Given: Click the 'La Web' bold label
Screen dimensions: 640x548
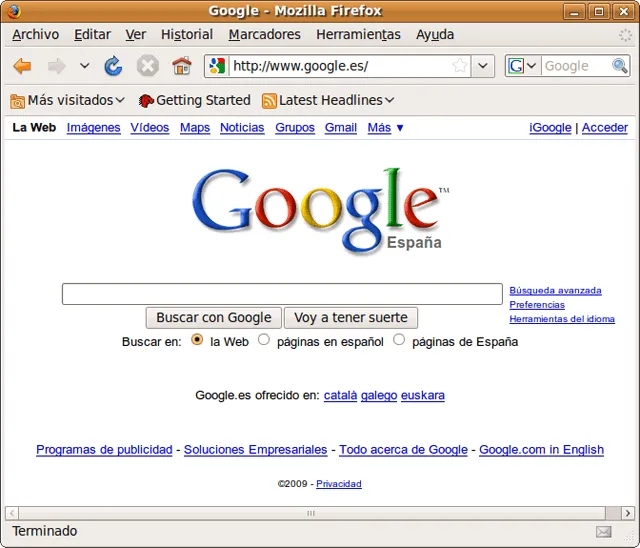Looking at the screenshot, I should pos(34,128).
